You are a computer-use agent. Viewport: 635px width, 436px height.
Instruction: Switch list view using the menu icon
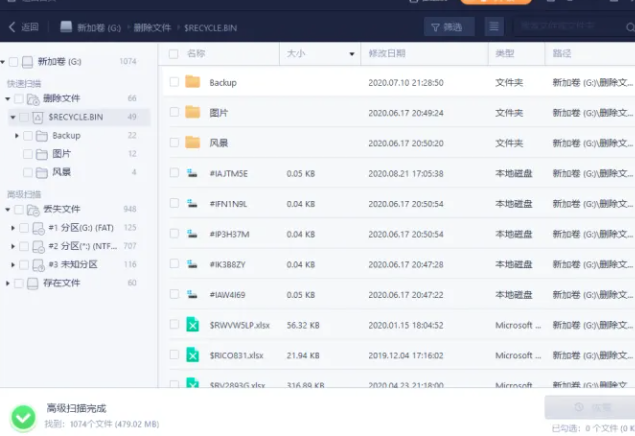pyautogui.click(x=494, y=27)
